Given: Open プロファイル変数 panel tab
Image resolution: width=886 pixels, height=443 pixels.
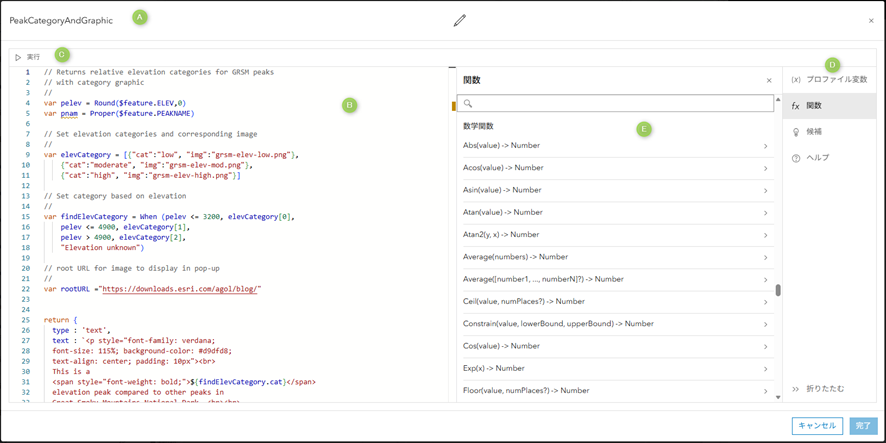Looking at the screenshot, I should pos(829,80).
